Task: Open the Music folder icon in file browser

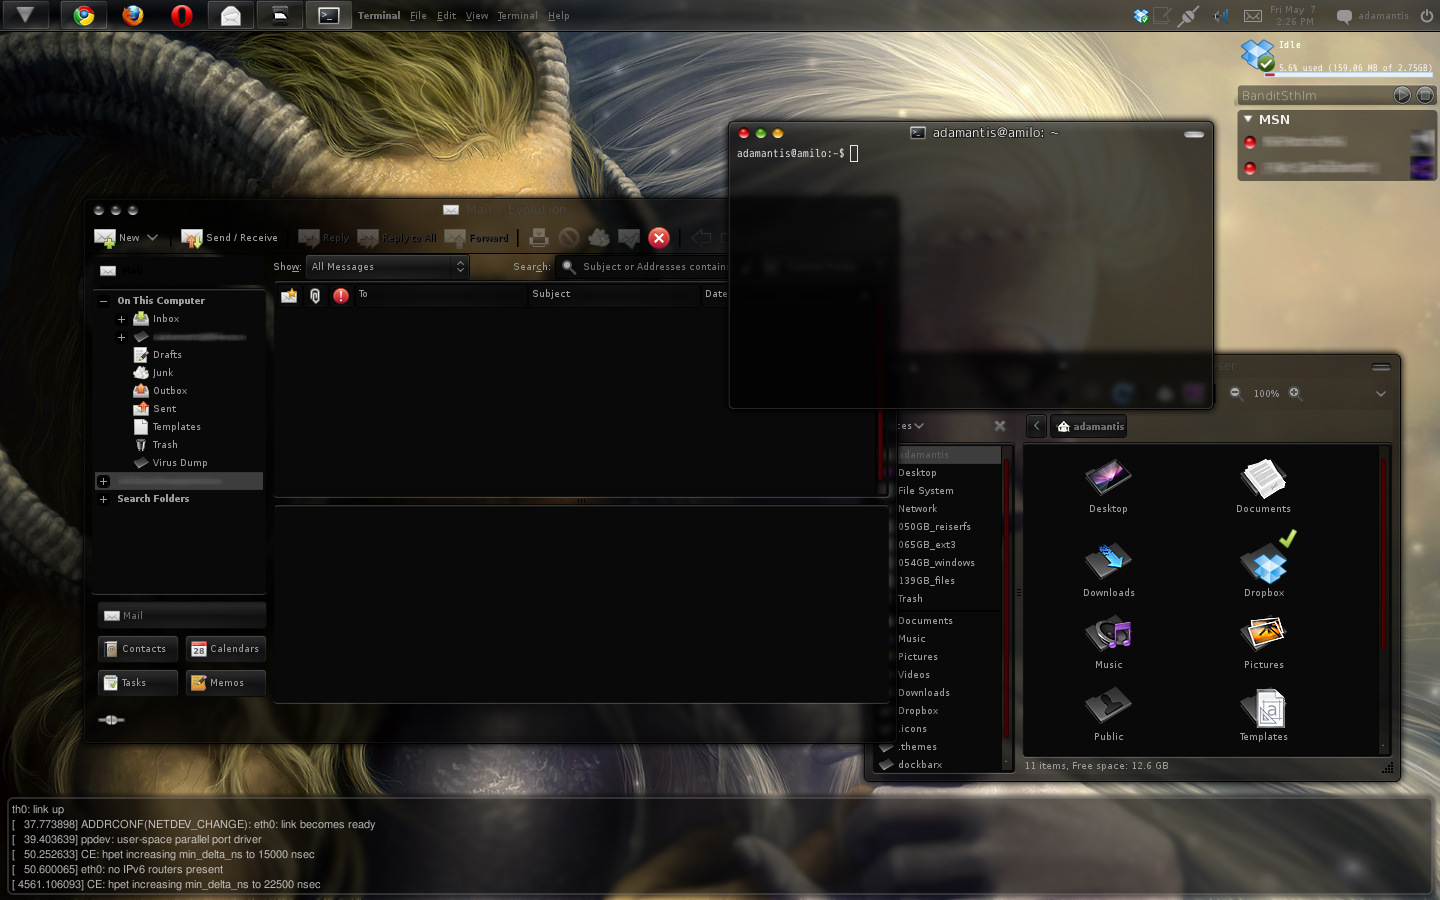Action: pos(1109,642)
